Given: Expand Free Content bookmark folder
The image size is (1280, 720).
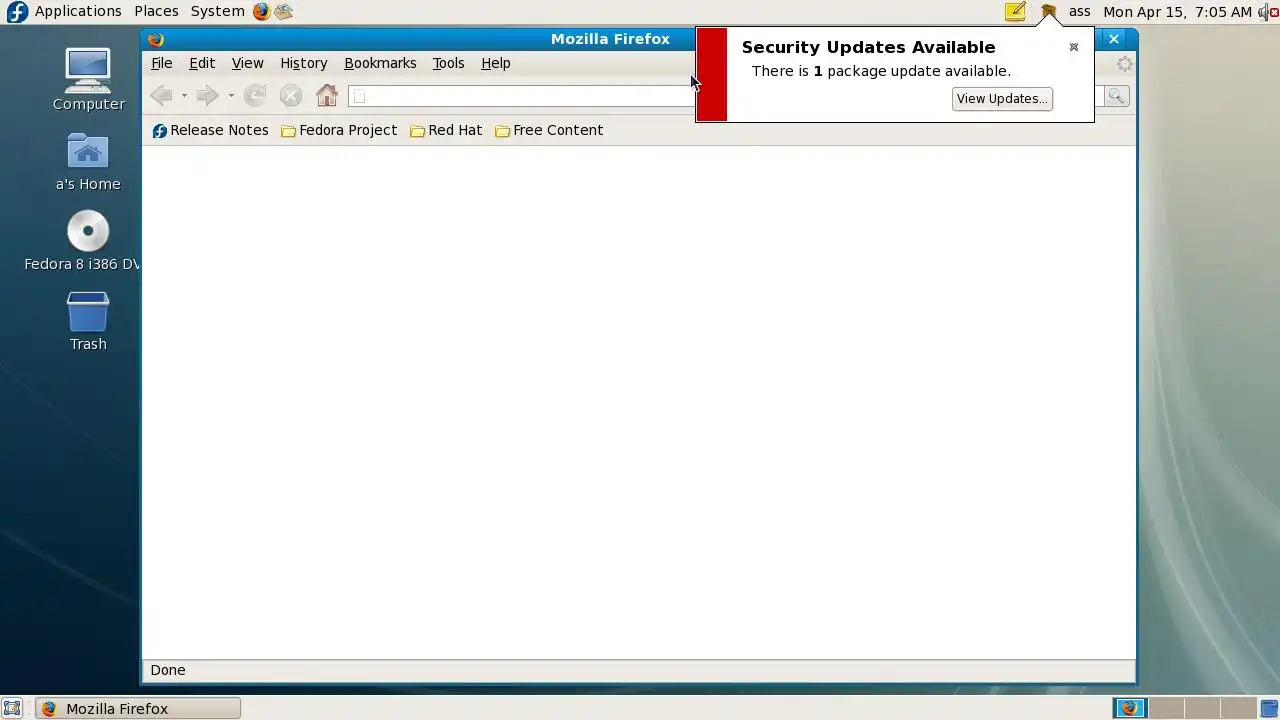Looking at the screenshot, I should [x=549, y=130].
